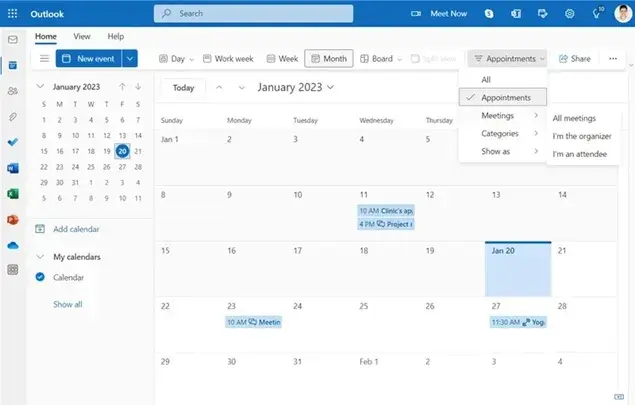Click the Today button
This screenshot has height=405, width=635.
[183, 87]
